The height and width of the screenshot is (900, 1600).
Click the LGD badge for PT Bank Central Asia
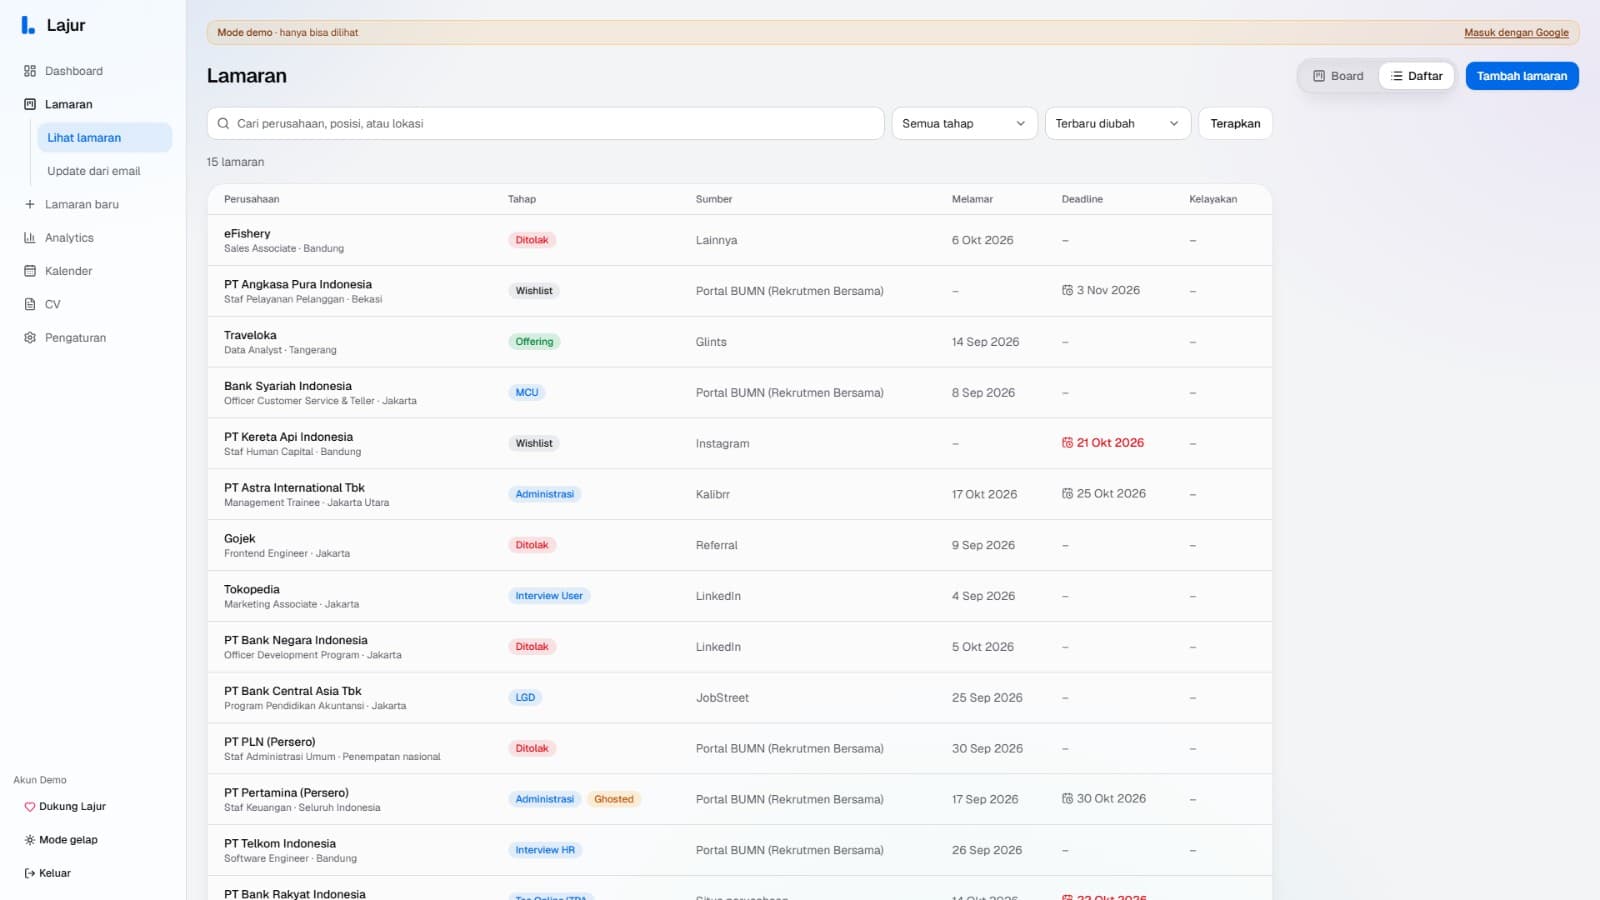[x=525, y=698]
